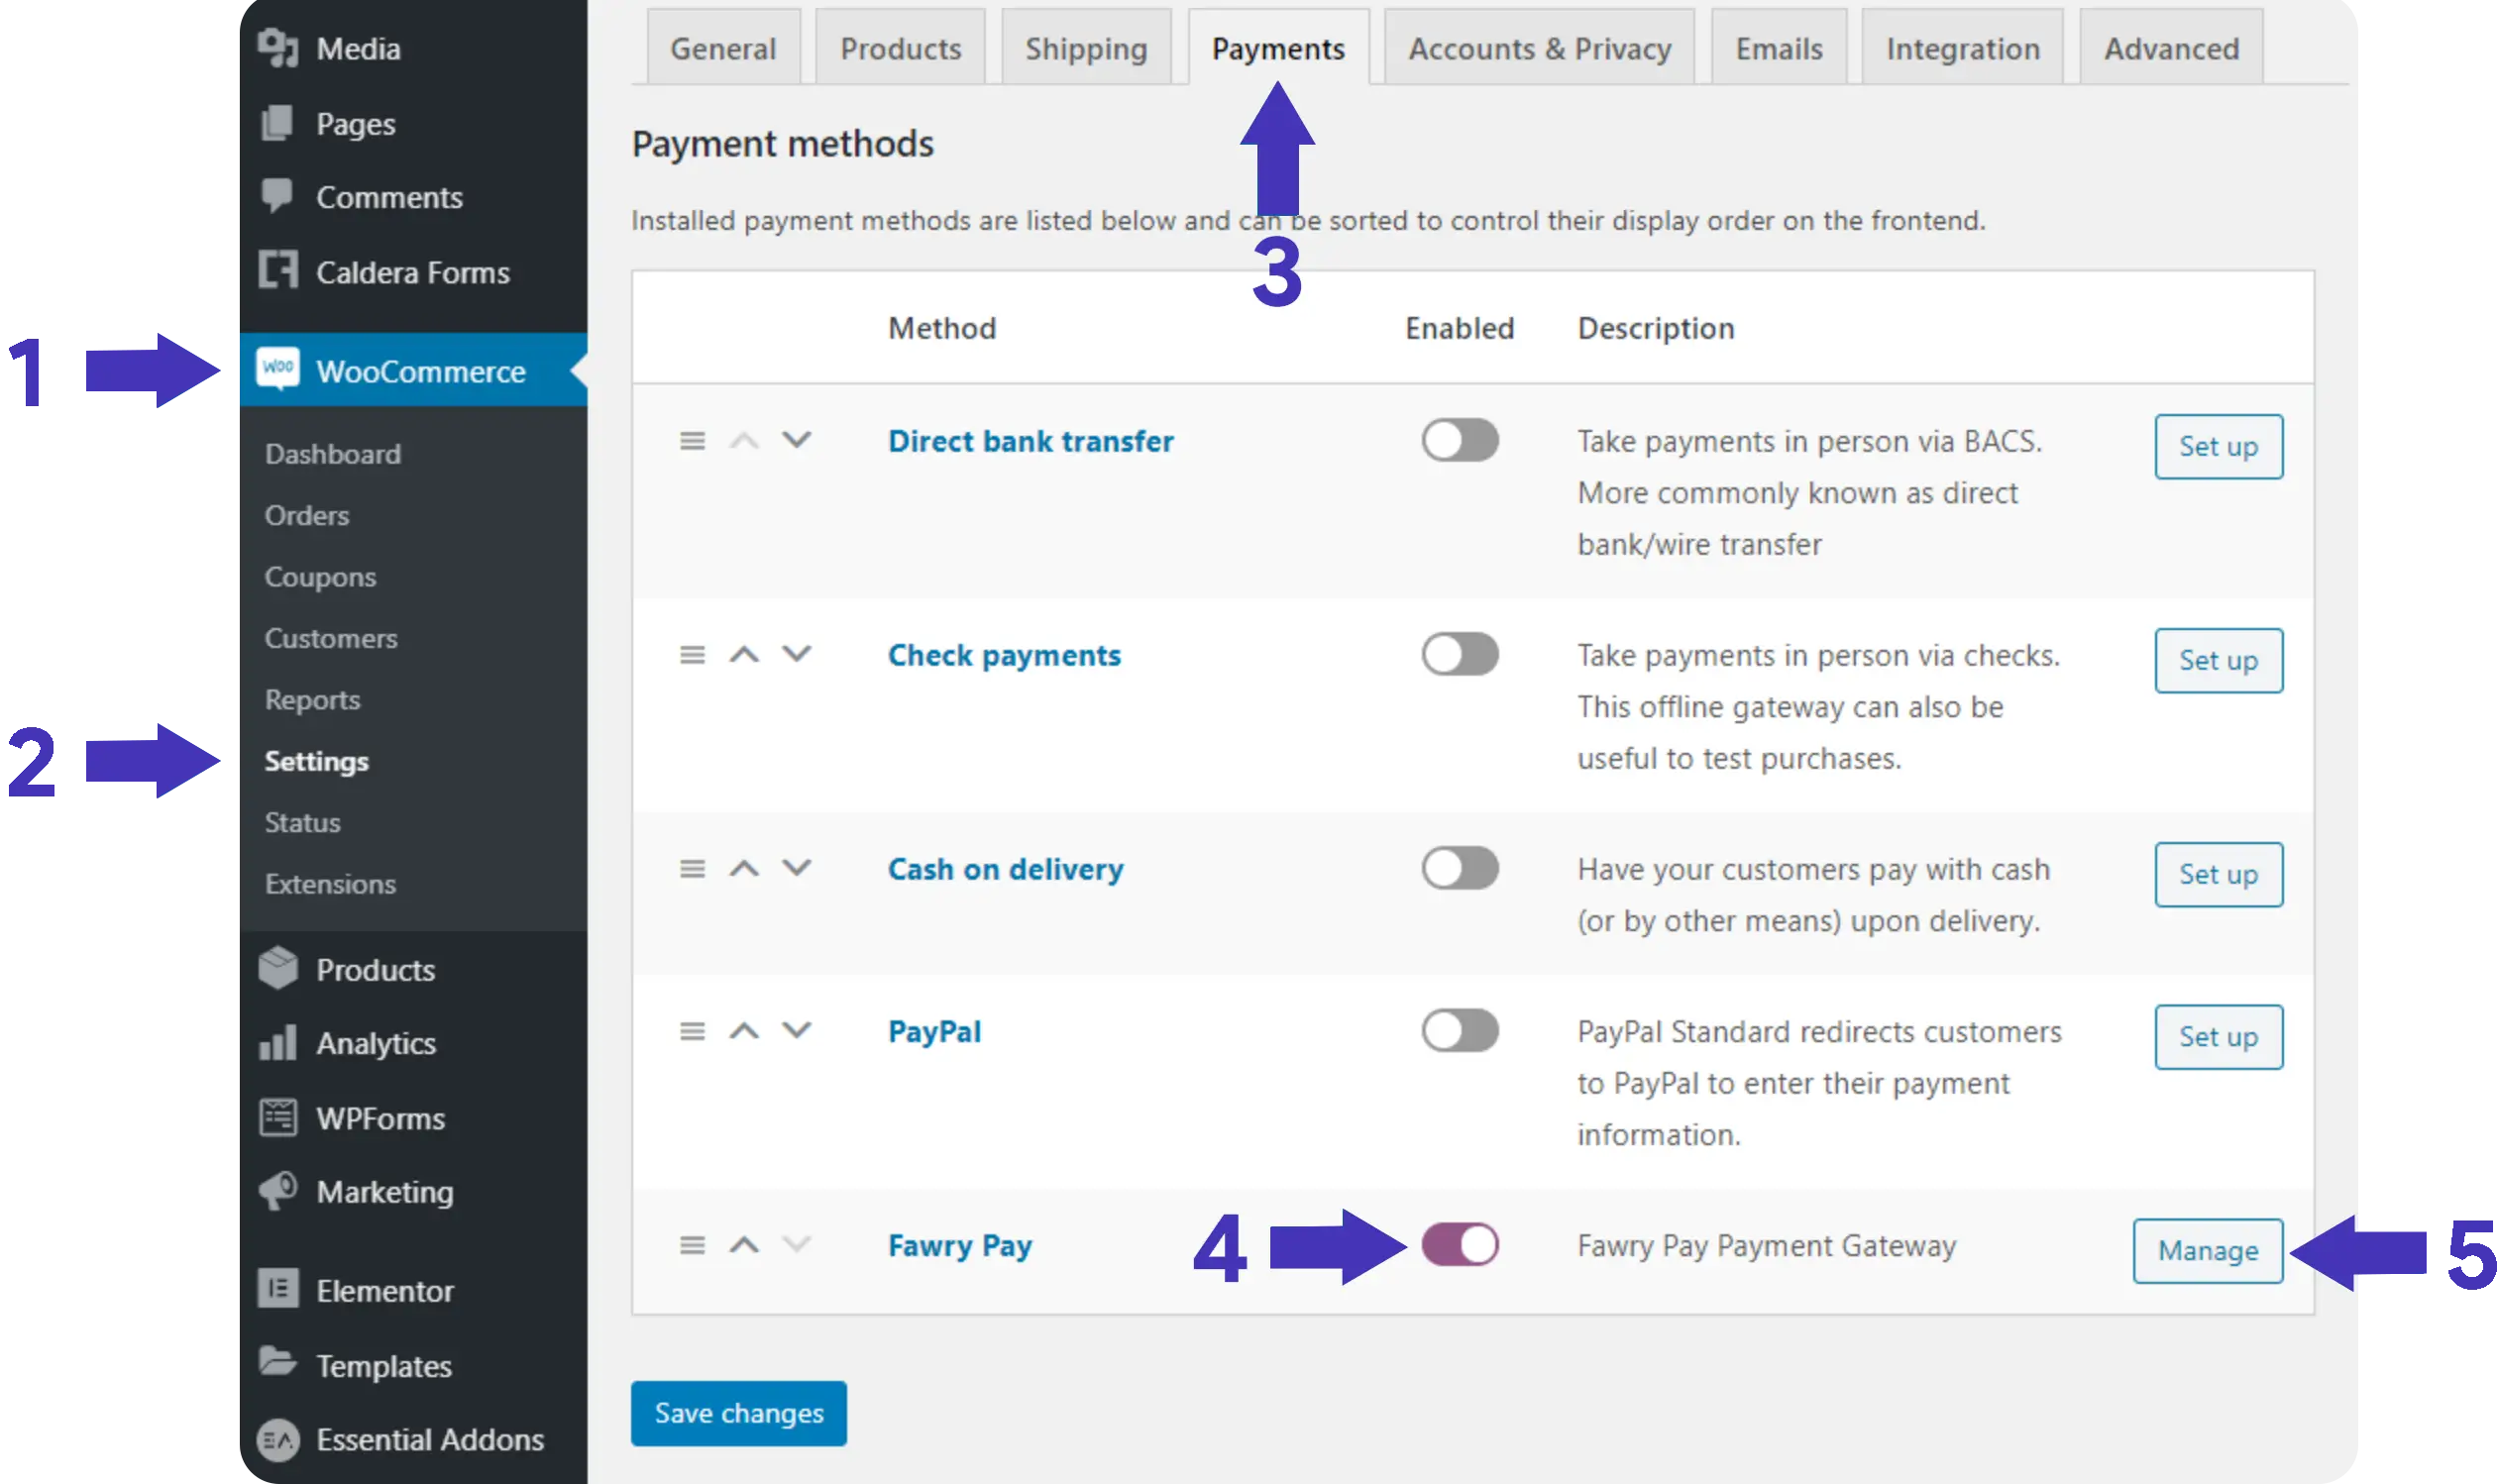Grab the drag handle for Fawry Pay
2497x1484 pixels.
coord(692,1245)
